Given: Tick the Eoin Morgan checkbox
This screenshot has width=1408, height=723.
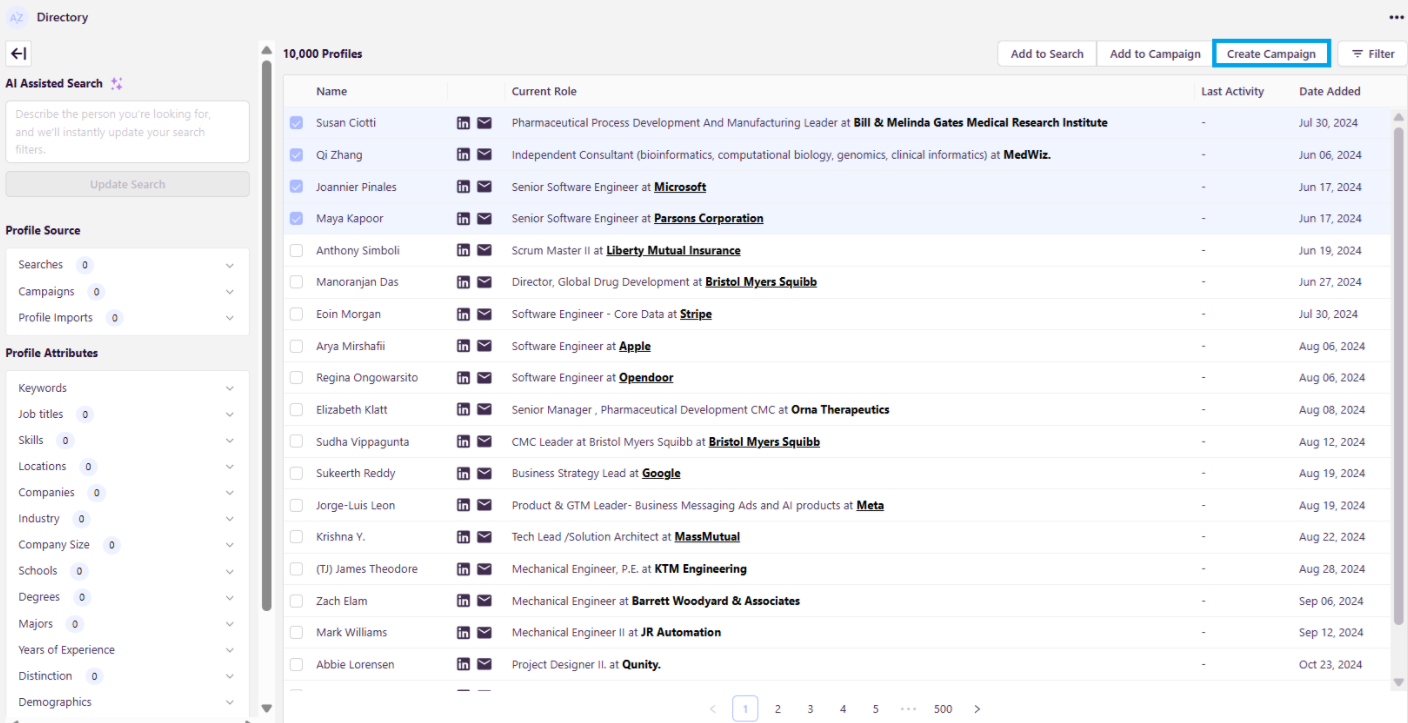Looking at the screenshot, I should coord(296,314).
